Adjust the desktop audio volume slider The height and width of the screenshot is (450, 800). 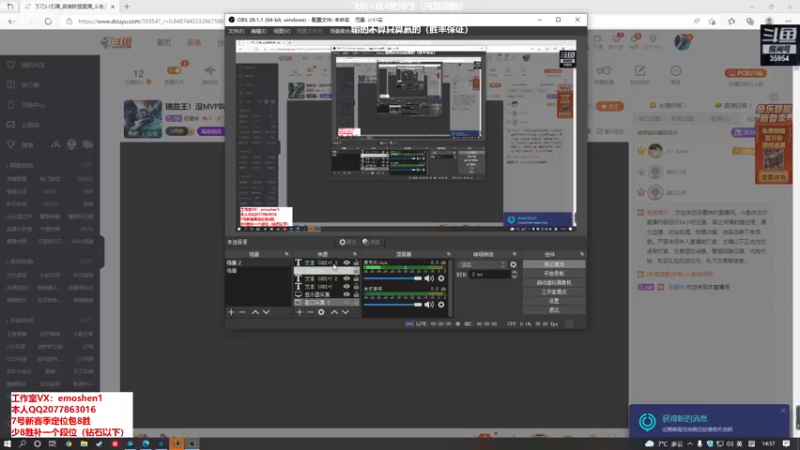pos(393,305)
